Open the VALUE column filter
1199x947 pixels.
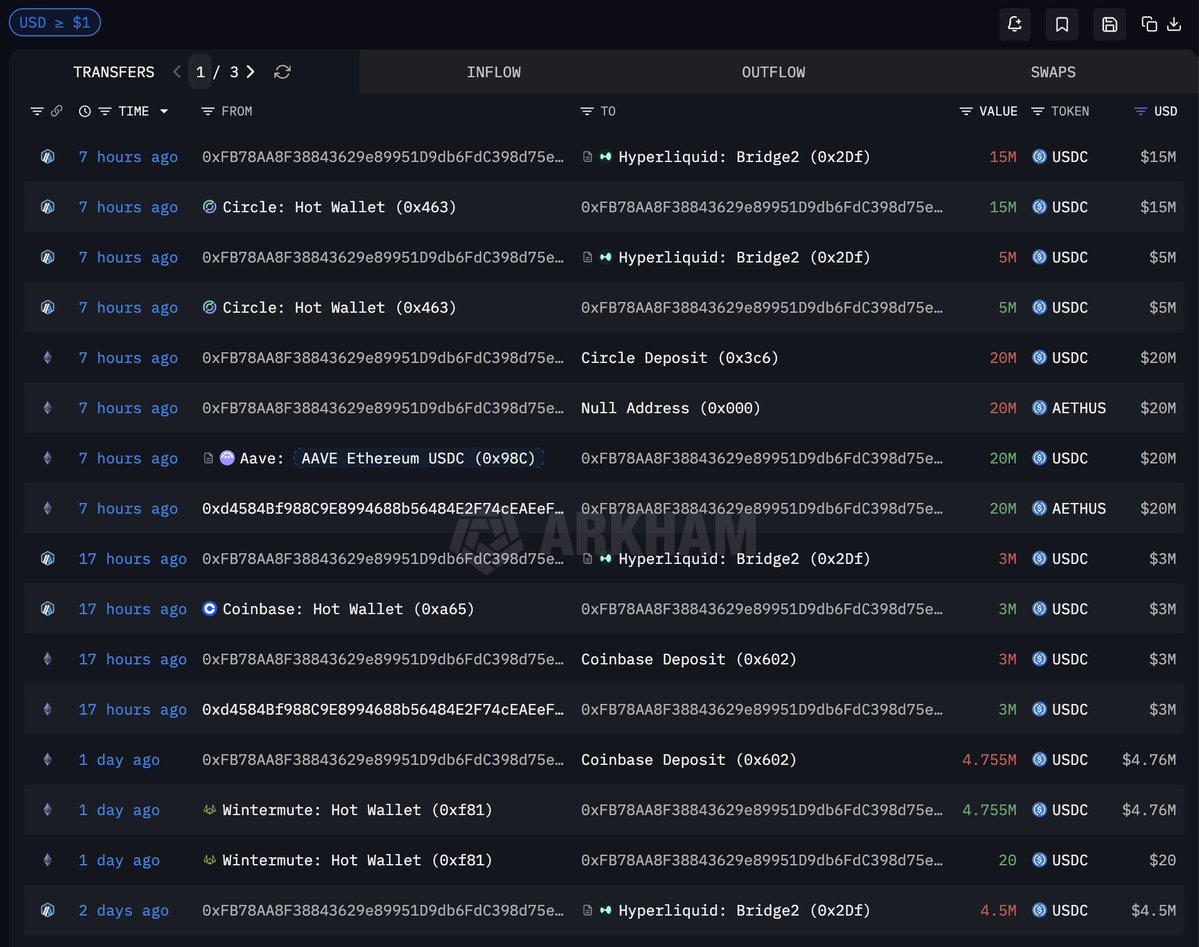click(966, 111)
